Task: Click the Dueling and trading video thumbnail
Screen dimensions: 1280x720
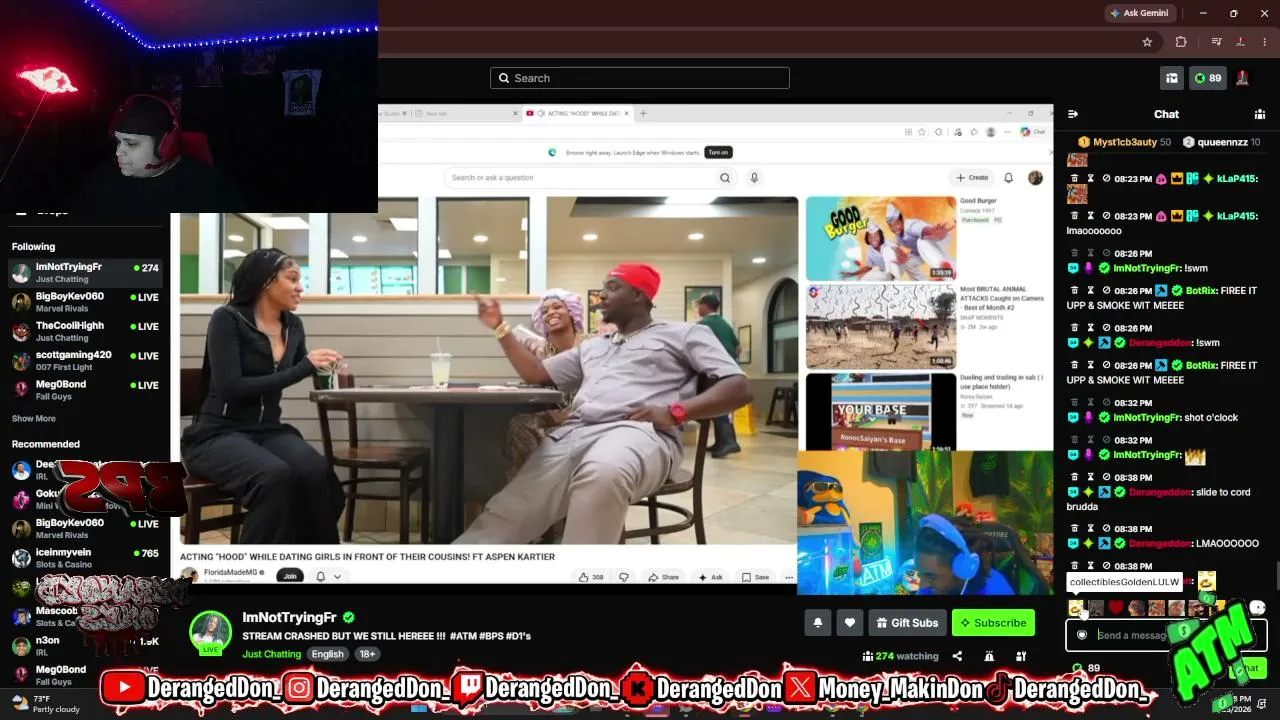Action: tap(881, 412)
